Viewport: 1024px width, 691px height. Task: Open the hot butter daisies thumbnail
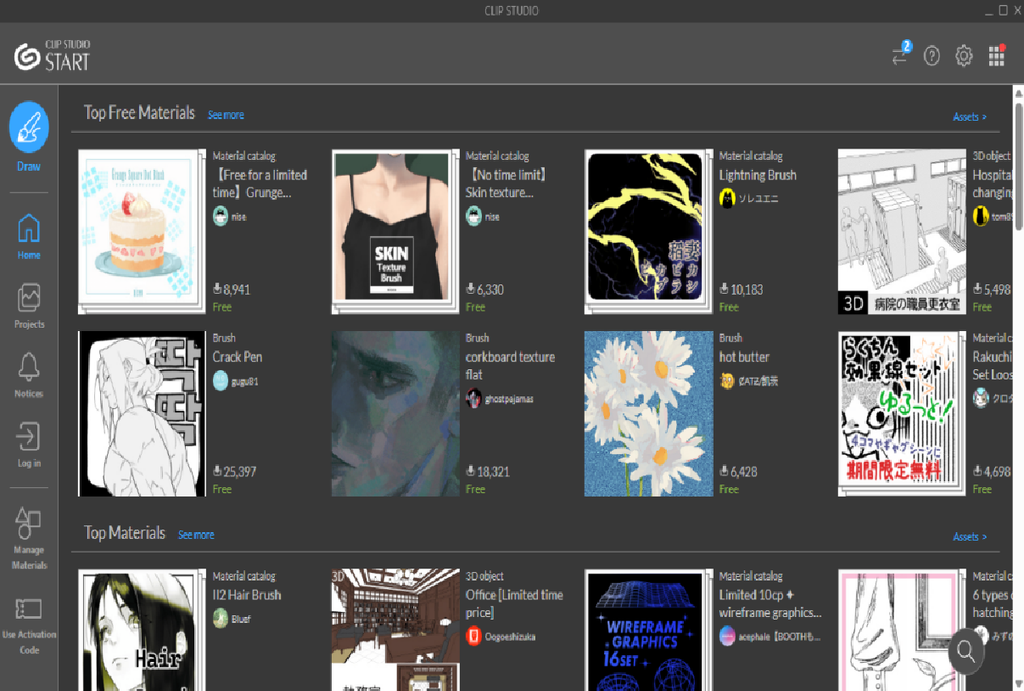click(x=648, y=413)
